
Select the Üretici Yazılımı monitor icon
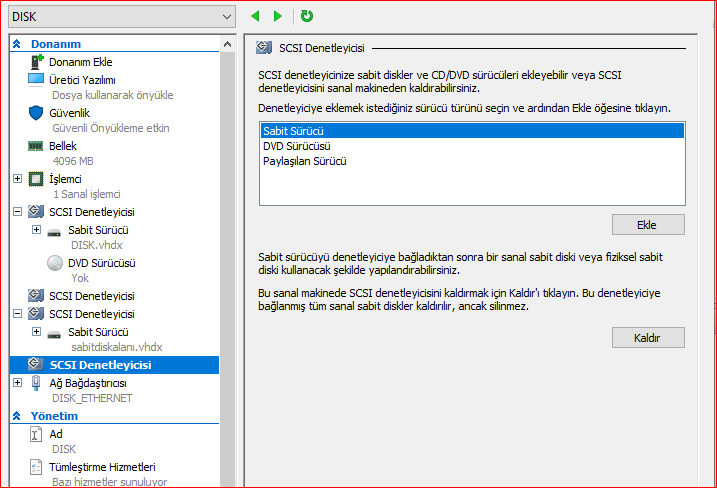click(x=36, y=80)
